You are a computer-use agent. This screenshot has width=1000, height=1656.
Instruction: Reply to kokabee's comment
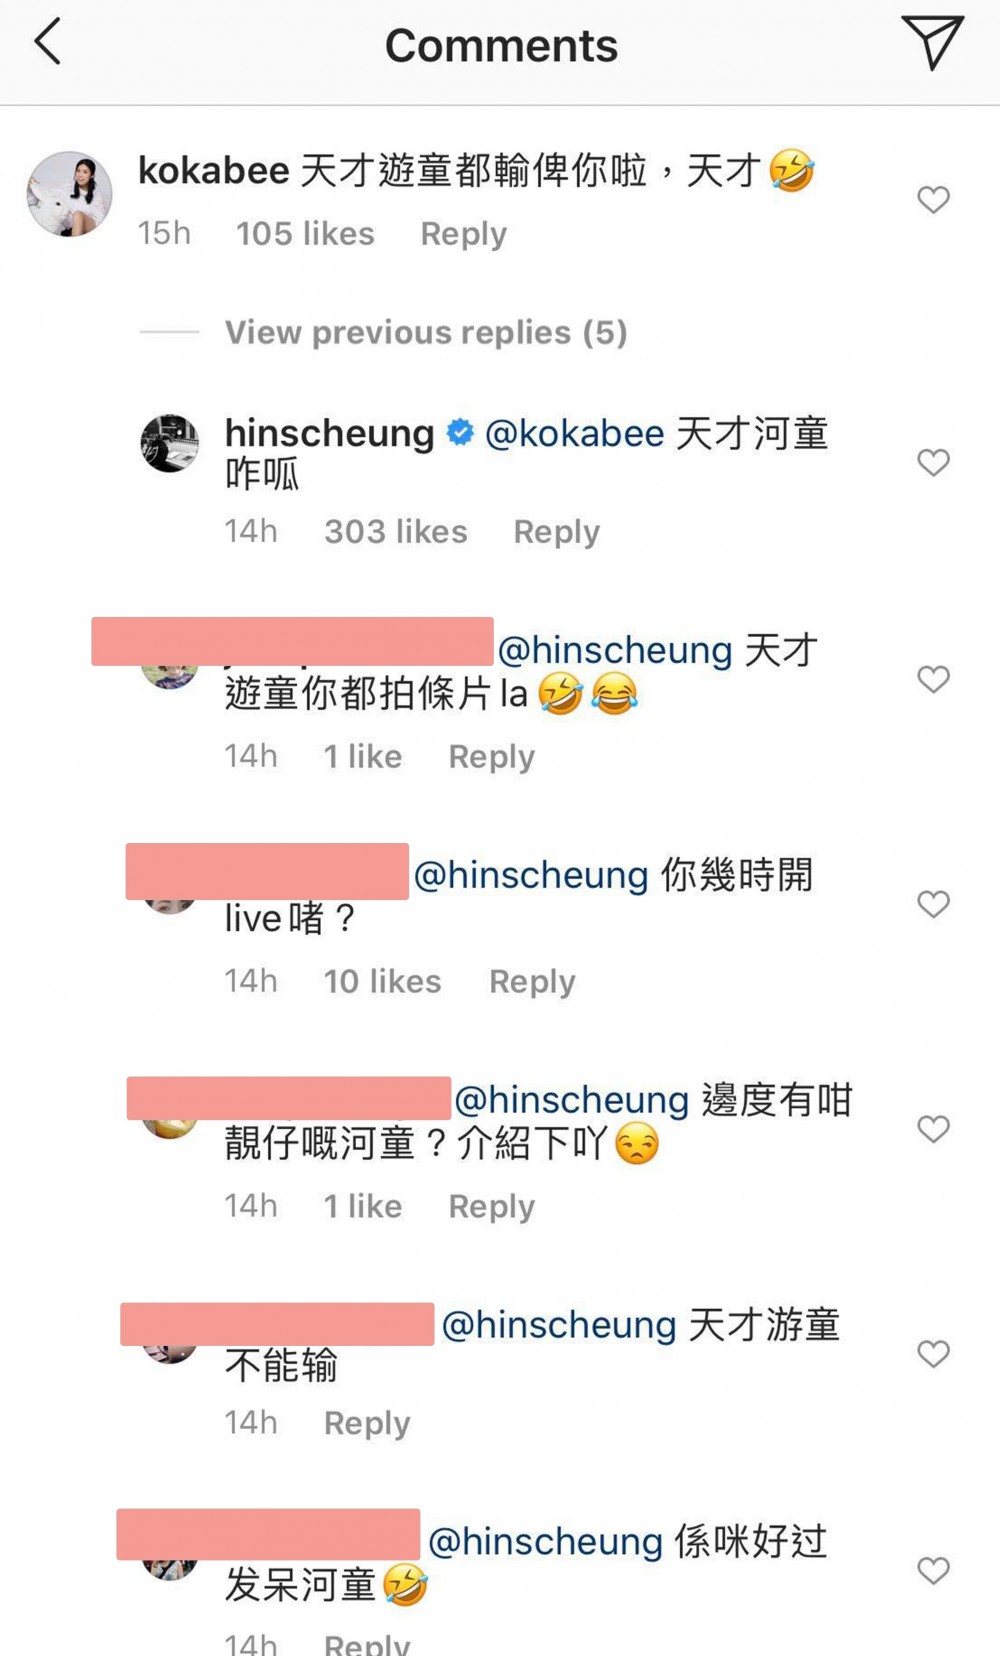(x=463, y=234)
